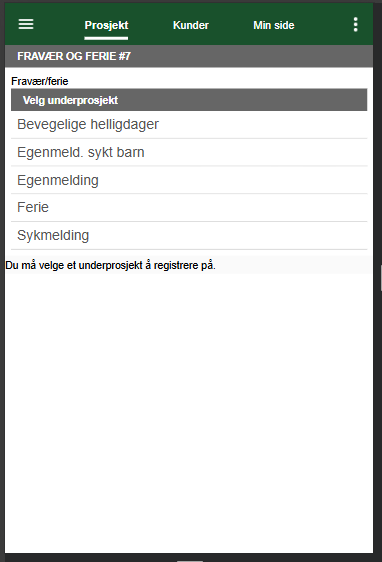The height and width of the screenshot is (562, 382).
Task: Select the Sykmelding subproject
Action: 189,235
